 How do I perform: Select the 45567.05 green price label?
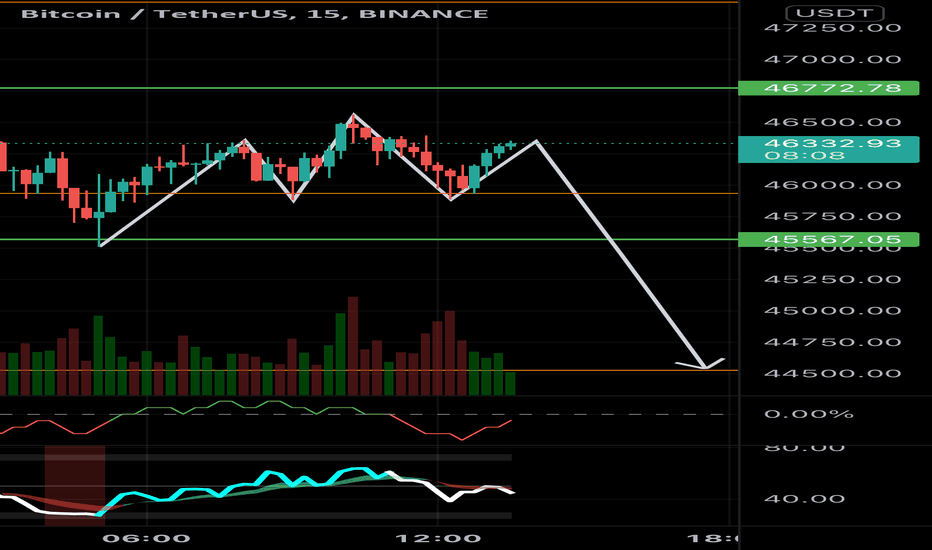point(829,240)
